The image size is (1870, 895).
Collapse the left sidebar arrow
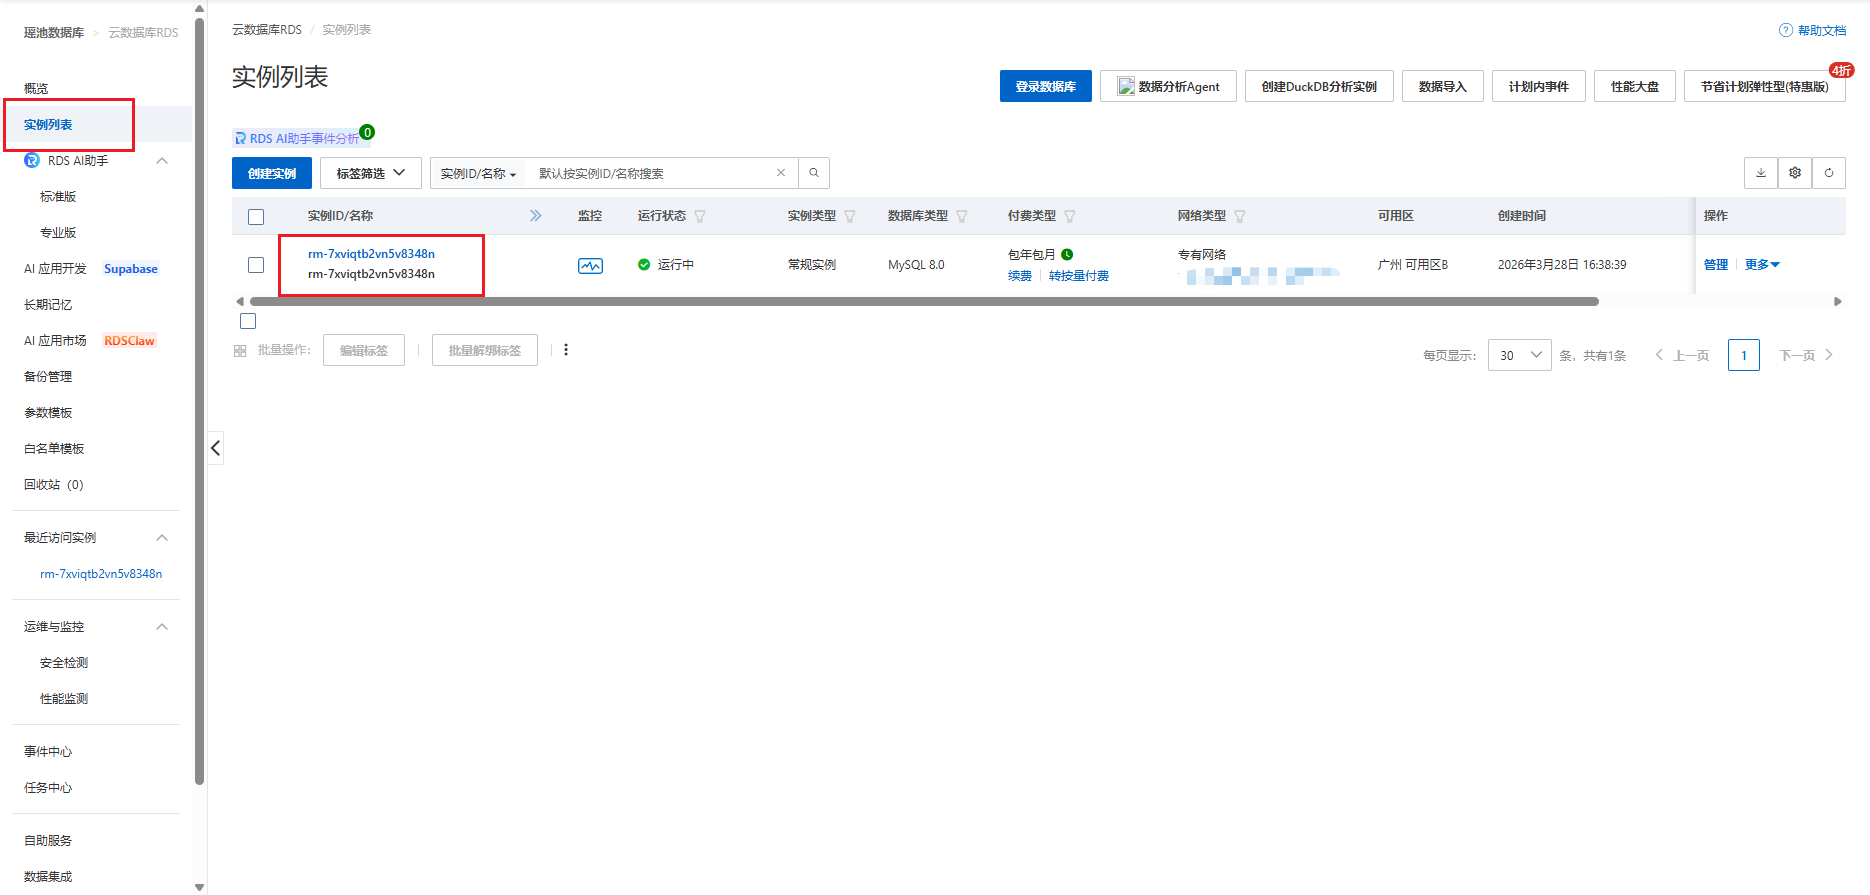point(215,448)
